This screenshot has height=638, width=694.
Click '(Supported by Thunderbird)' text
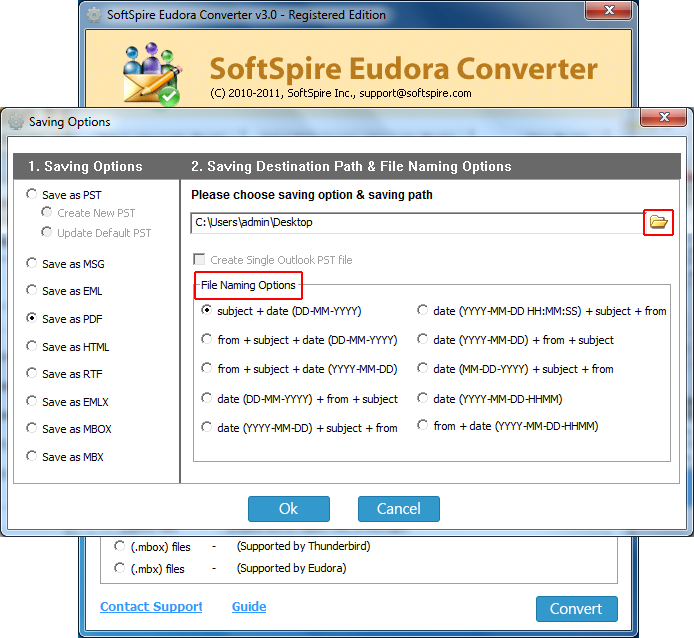(303, 546)
